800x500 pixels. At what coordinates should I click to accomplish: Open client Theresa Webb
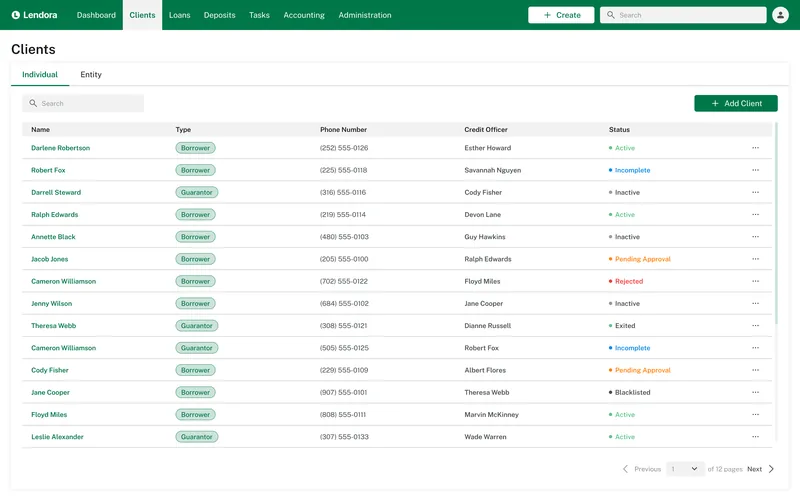click(54, 326)
